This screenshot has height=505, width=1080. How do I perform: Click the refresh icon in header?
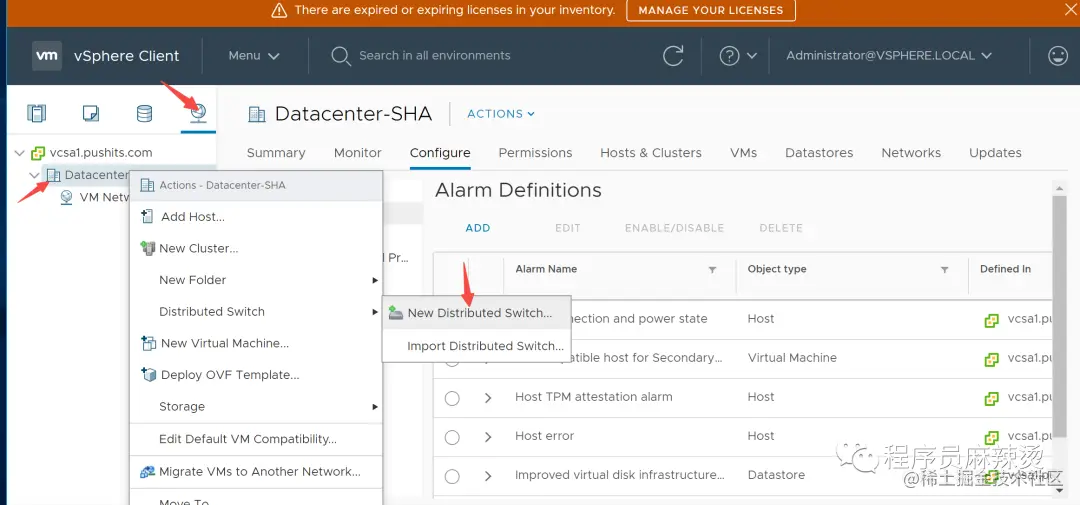point(673,56)
